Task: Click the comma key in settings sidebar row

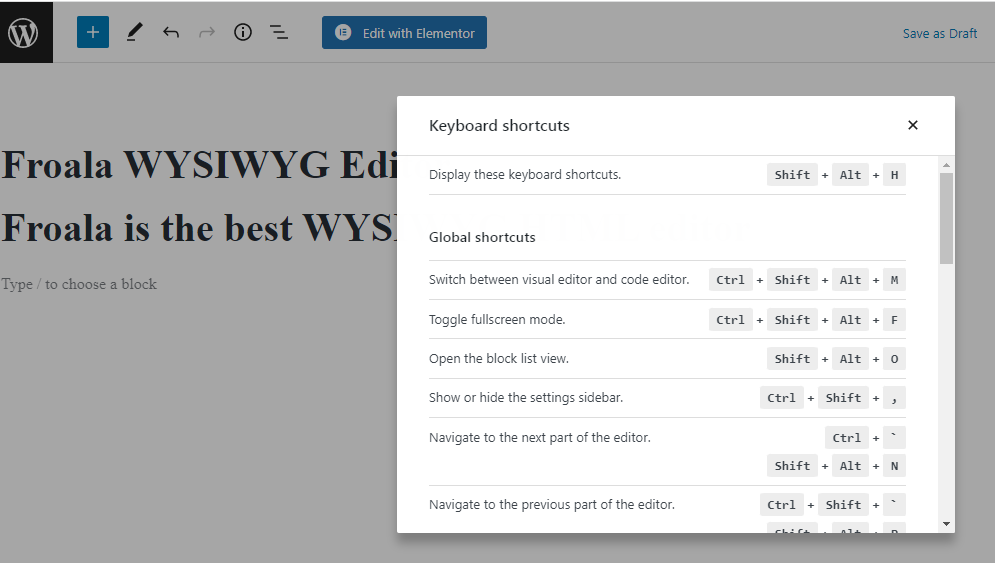Action: (894, 398)
